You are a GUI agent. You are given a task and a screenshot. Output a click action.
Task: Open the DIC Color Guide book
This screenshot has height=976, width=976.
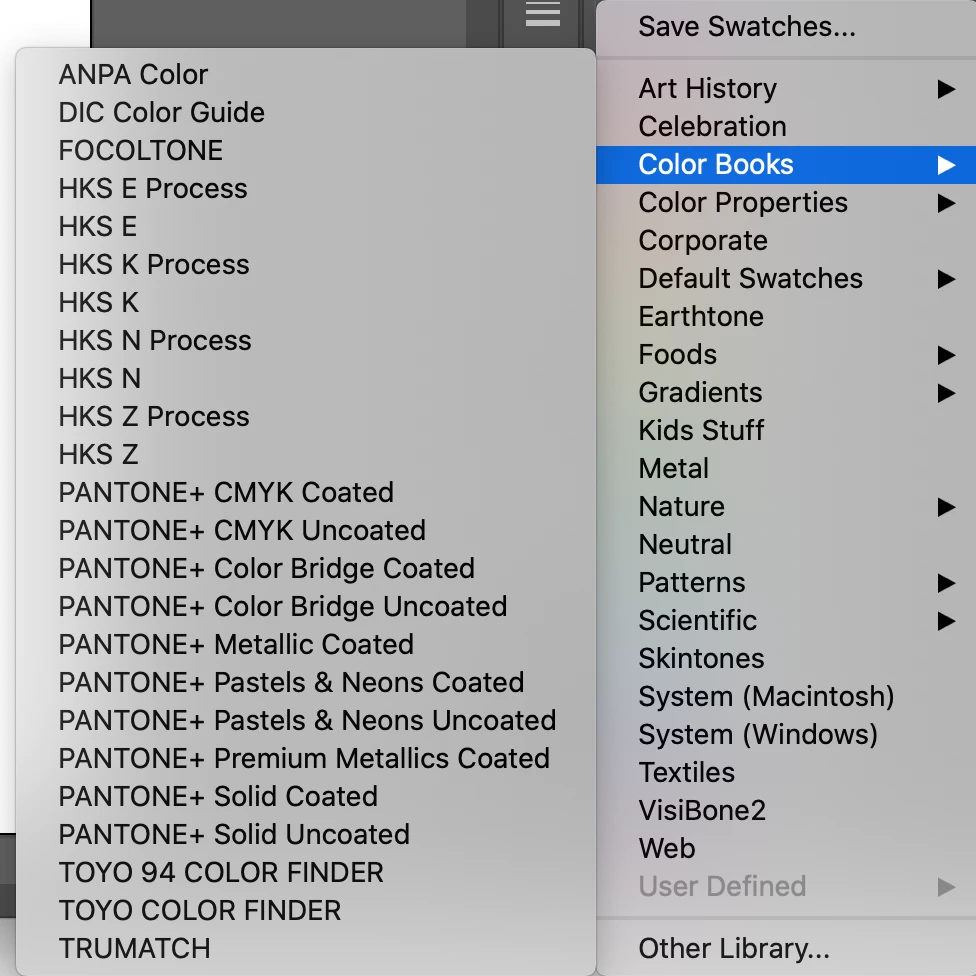tap(306, 113)
